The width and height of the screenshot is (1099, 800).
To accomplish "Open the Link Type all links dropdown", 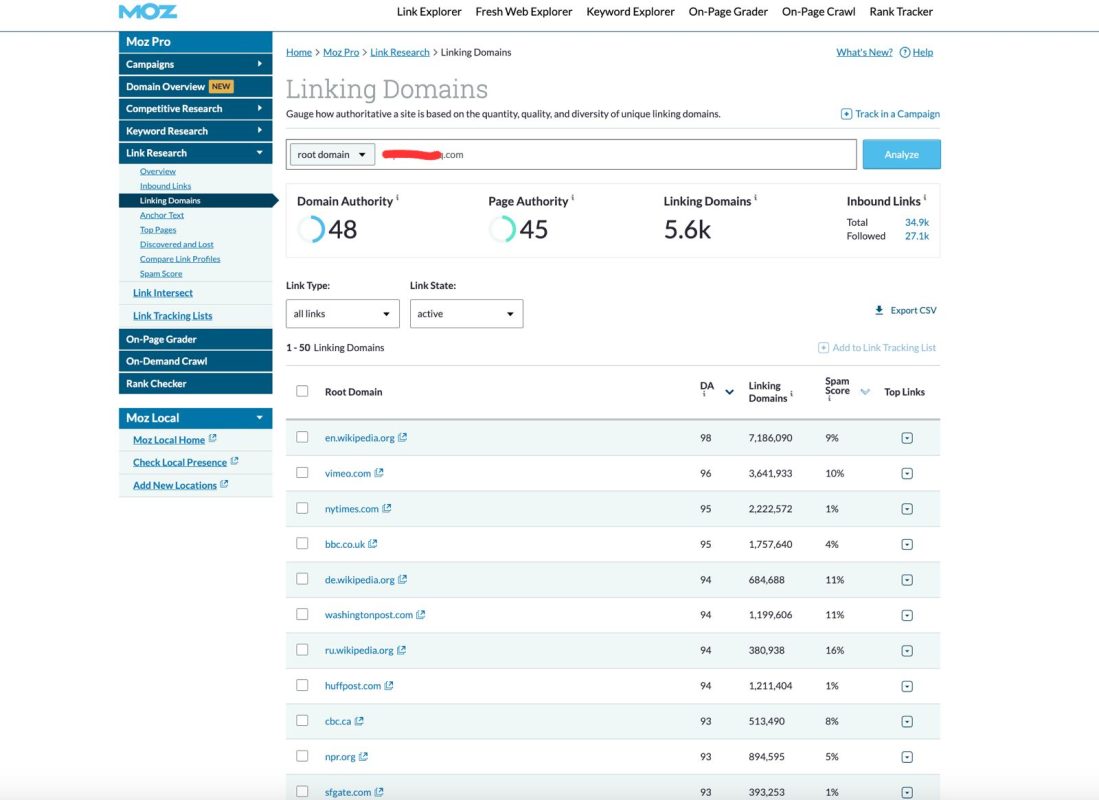I will pos(343,313).
